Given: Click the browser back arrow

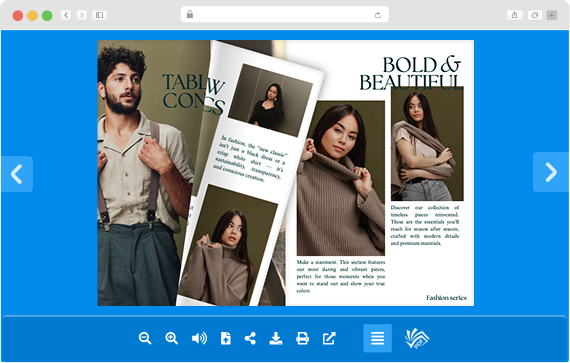Looking at the screenshot, I should [x=66, y=15].
